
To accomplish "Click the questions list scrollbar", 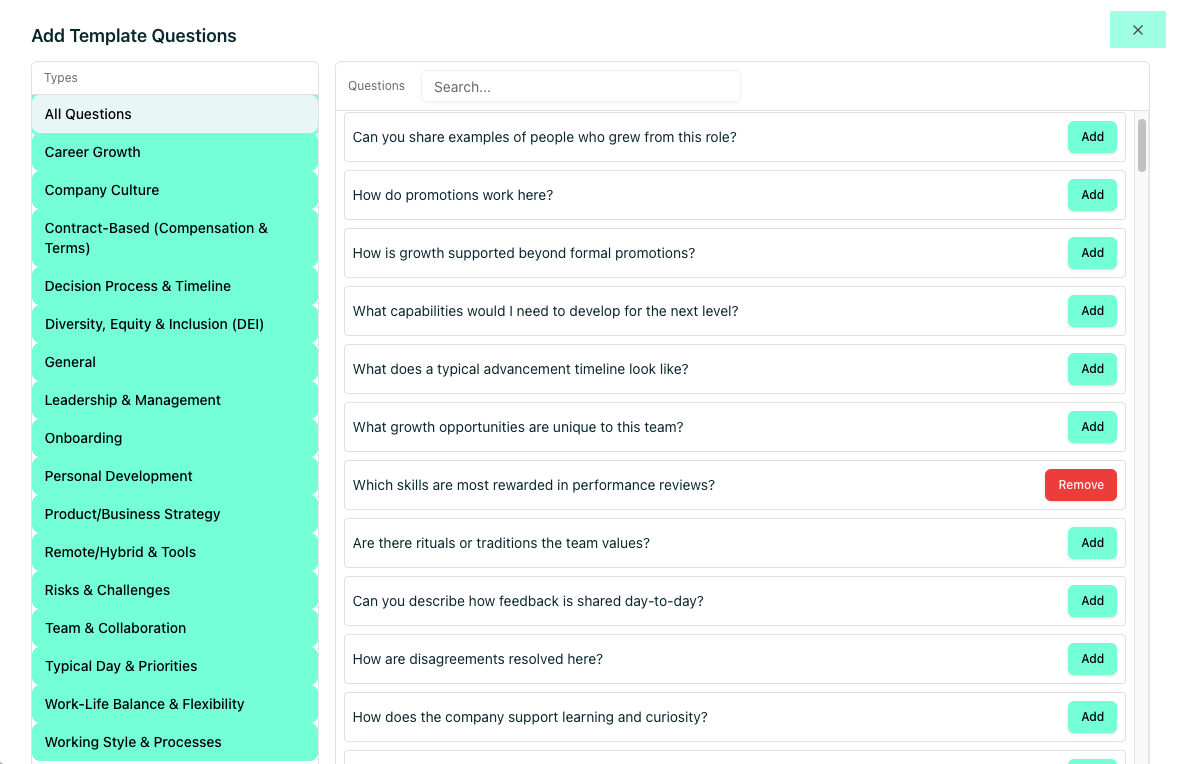I will click(1142, 146).
